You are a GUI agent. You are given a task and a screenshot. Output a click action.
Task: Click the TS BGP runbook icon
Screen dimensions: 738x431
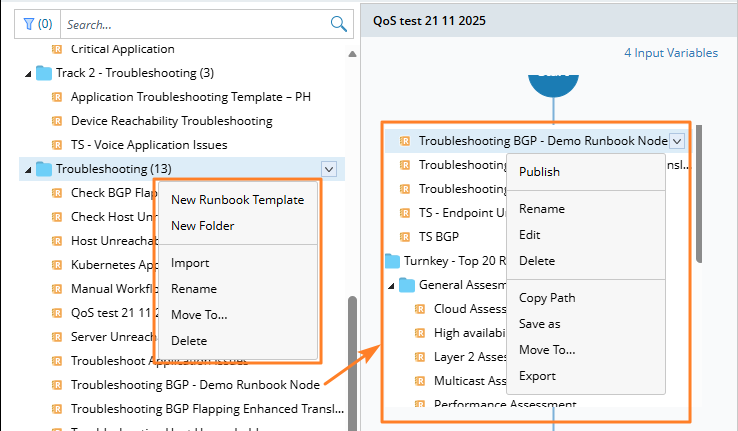click(x=406, y=237)
